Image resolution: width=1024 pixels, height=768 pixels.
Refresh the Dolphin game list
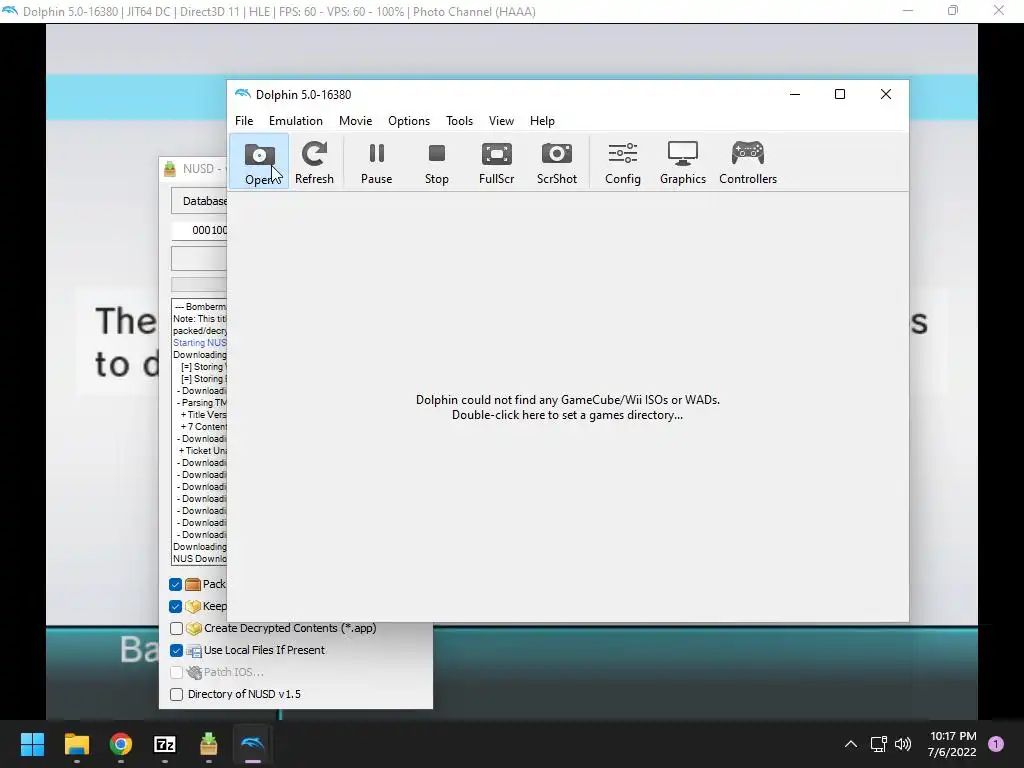(314, 163)
